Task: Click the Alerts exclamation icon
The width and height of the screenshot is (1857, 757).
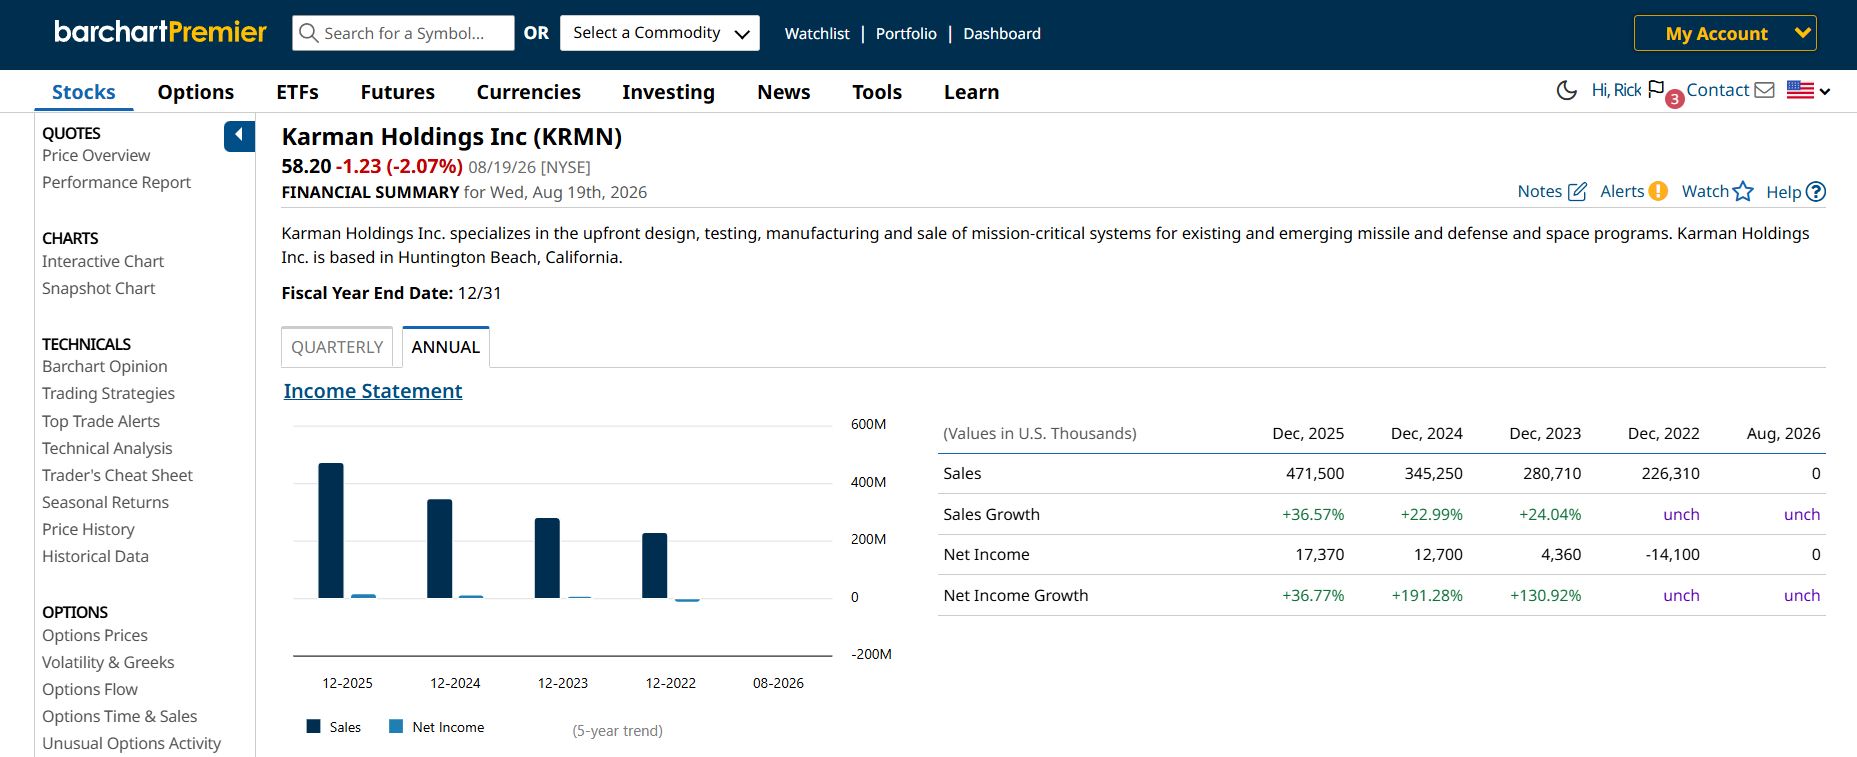Action: point(1658,191)
